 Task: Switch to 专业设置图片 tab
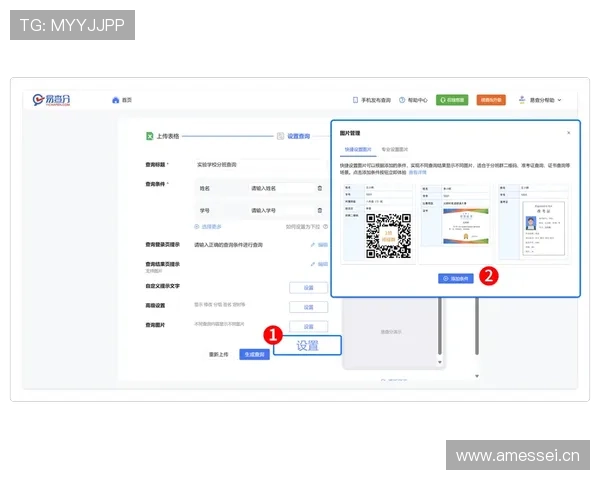click(395, 150)
